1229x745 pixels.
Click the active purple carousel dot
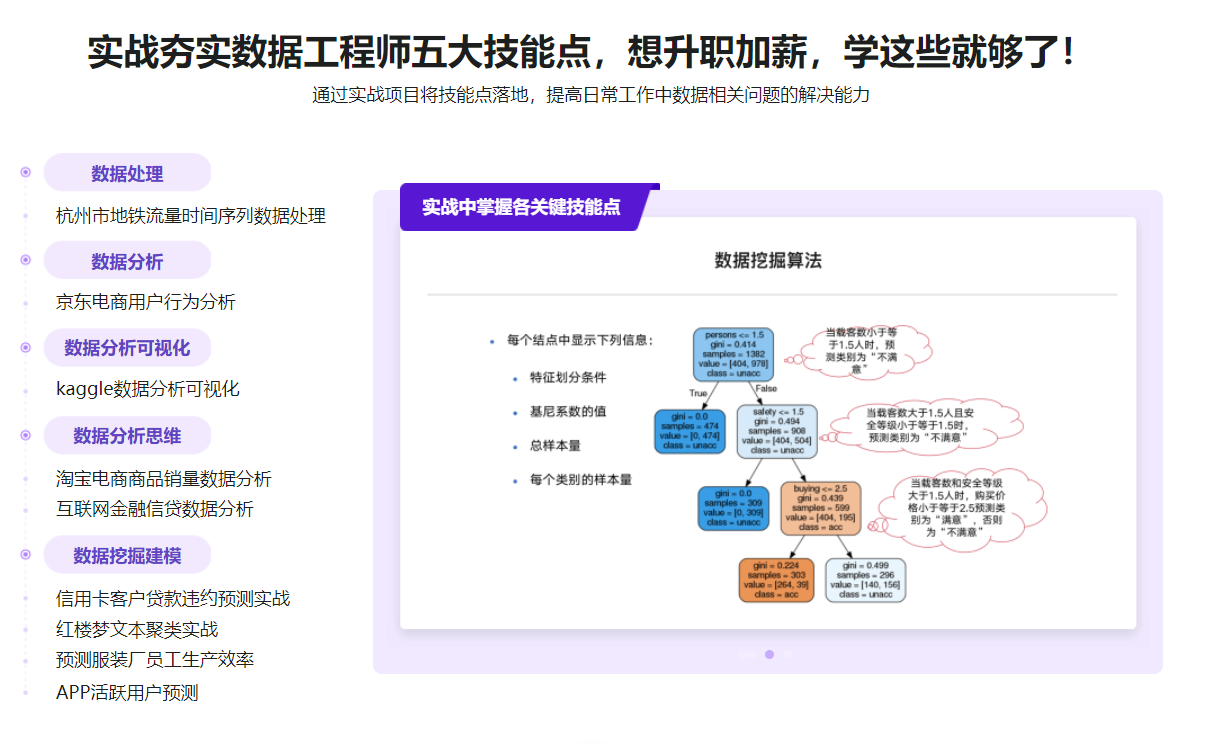(x=769, y=654)
